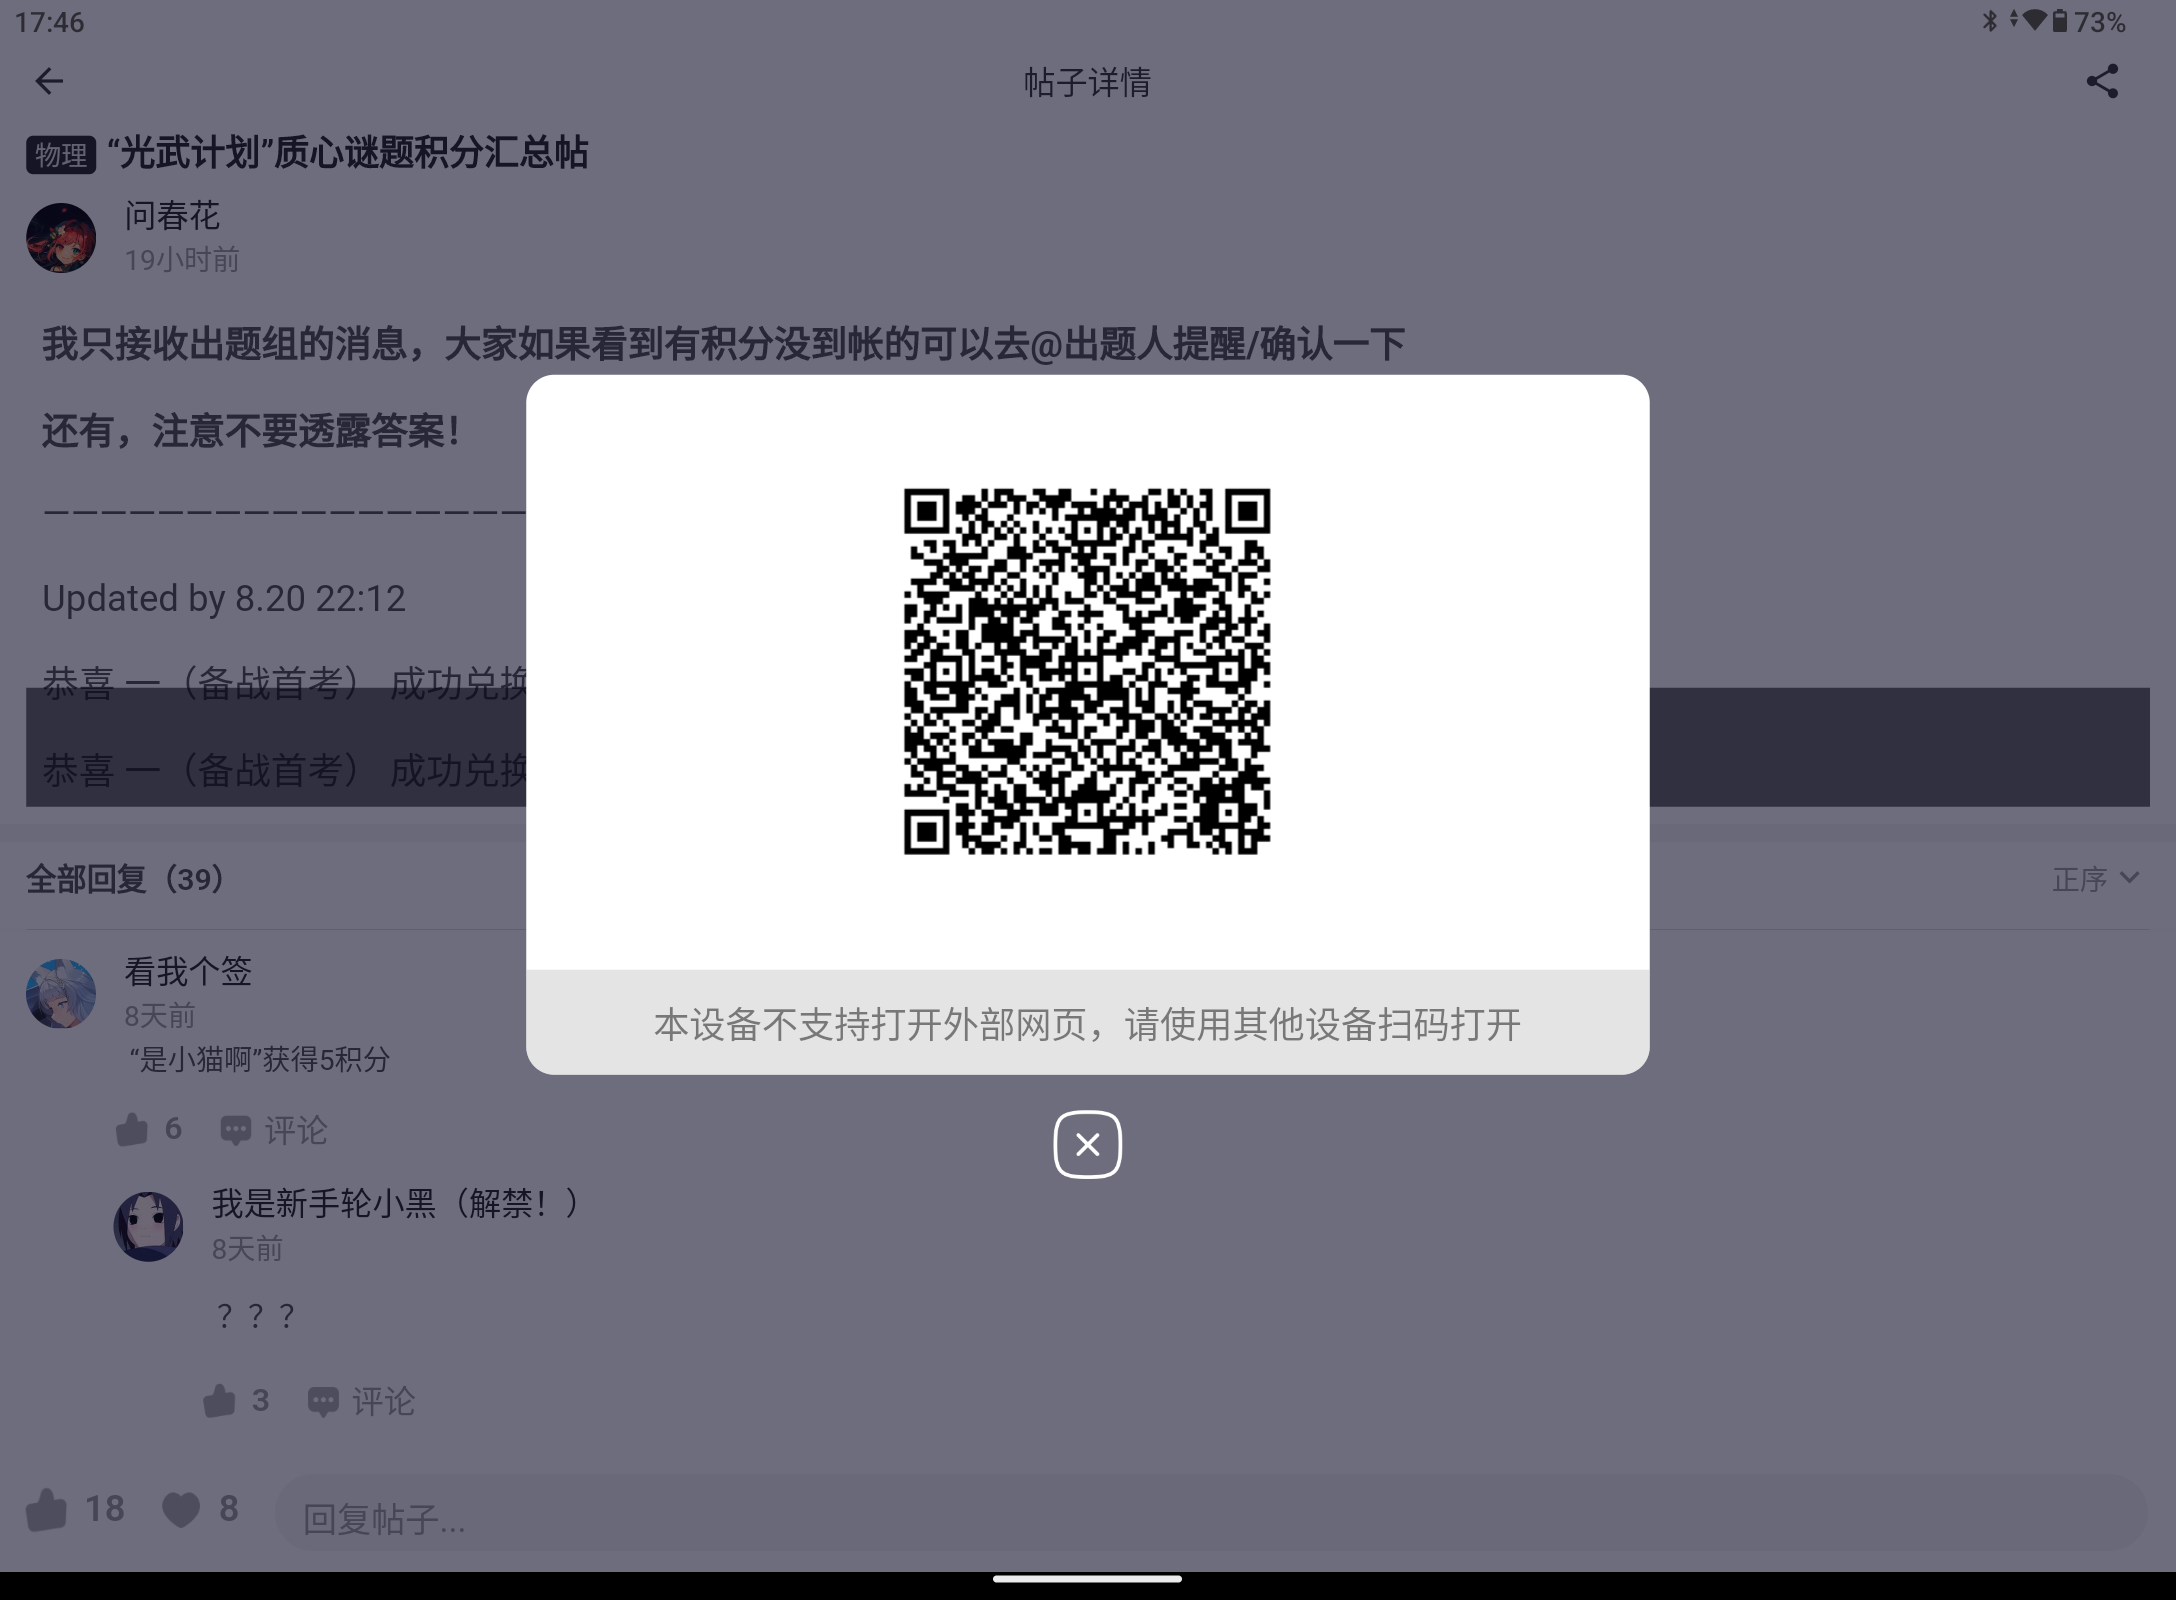Comment on the ？？？ reply

pyautogui.click(x=360, y=1401)
